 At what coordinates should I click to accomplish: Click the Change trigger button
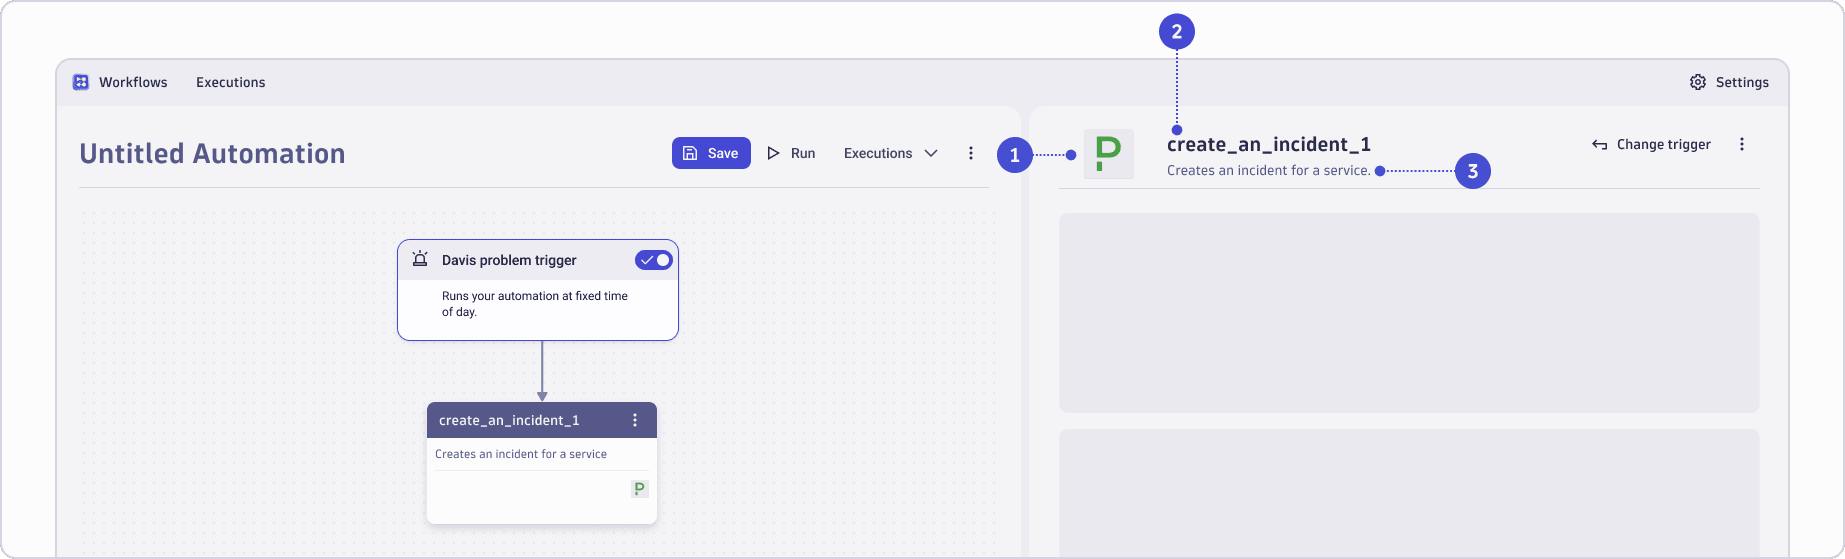tap(1651, 144)
